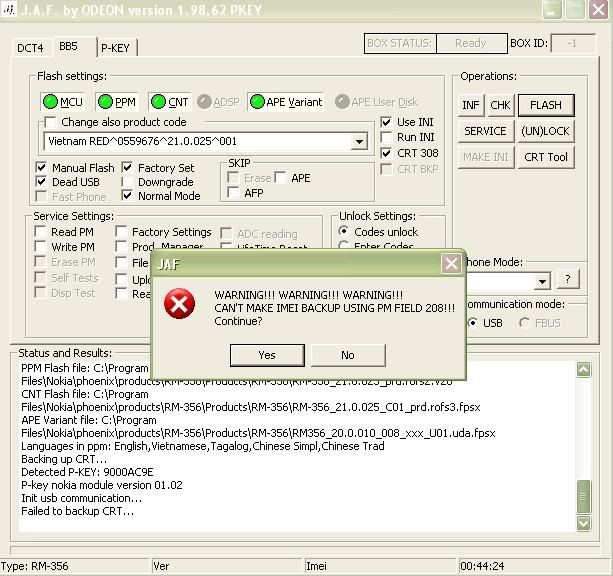Viewport: 613px width, 576px height.
Task: Click the FLASH operation button
Action: (x=546, y=105)
